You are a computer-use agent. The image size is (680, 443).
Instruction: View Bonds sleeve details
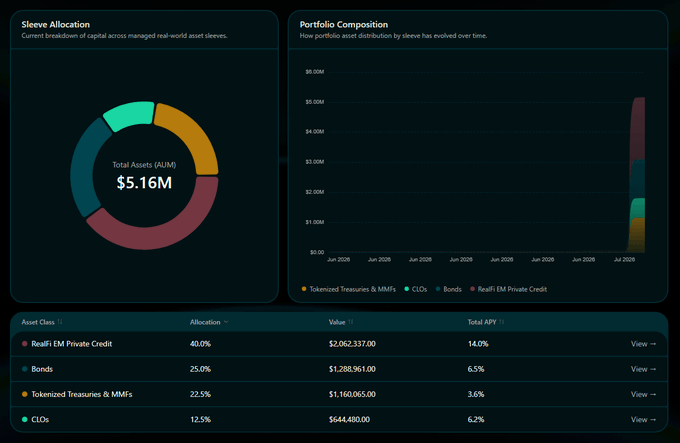tap(643, 369)
